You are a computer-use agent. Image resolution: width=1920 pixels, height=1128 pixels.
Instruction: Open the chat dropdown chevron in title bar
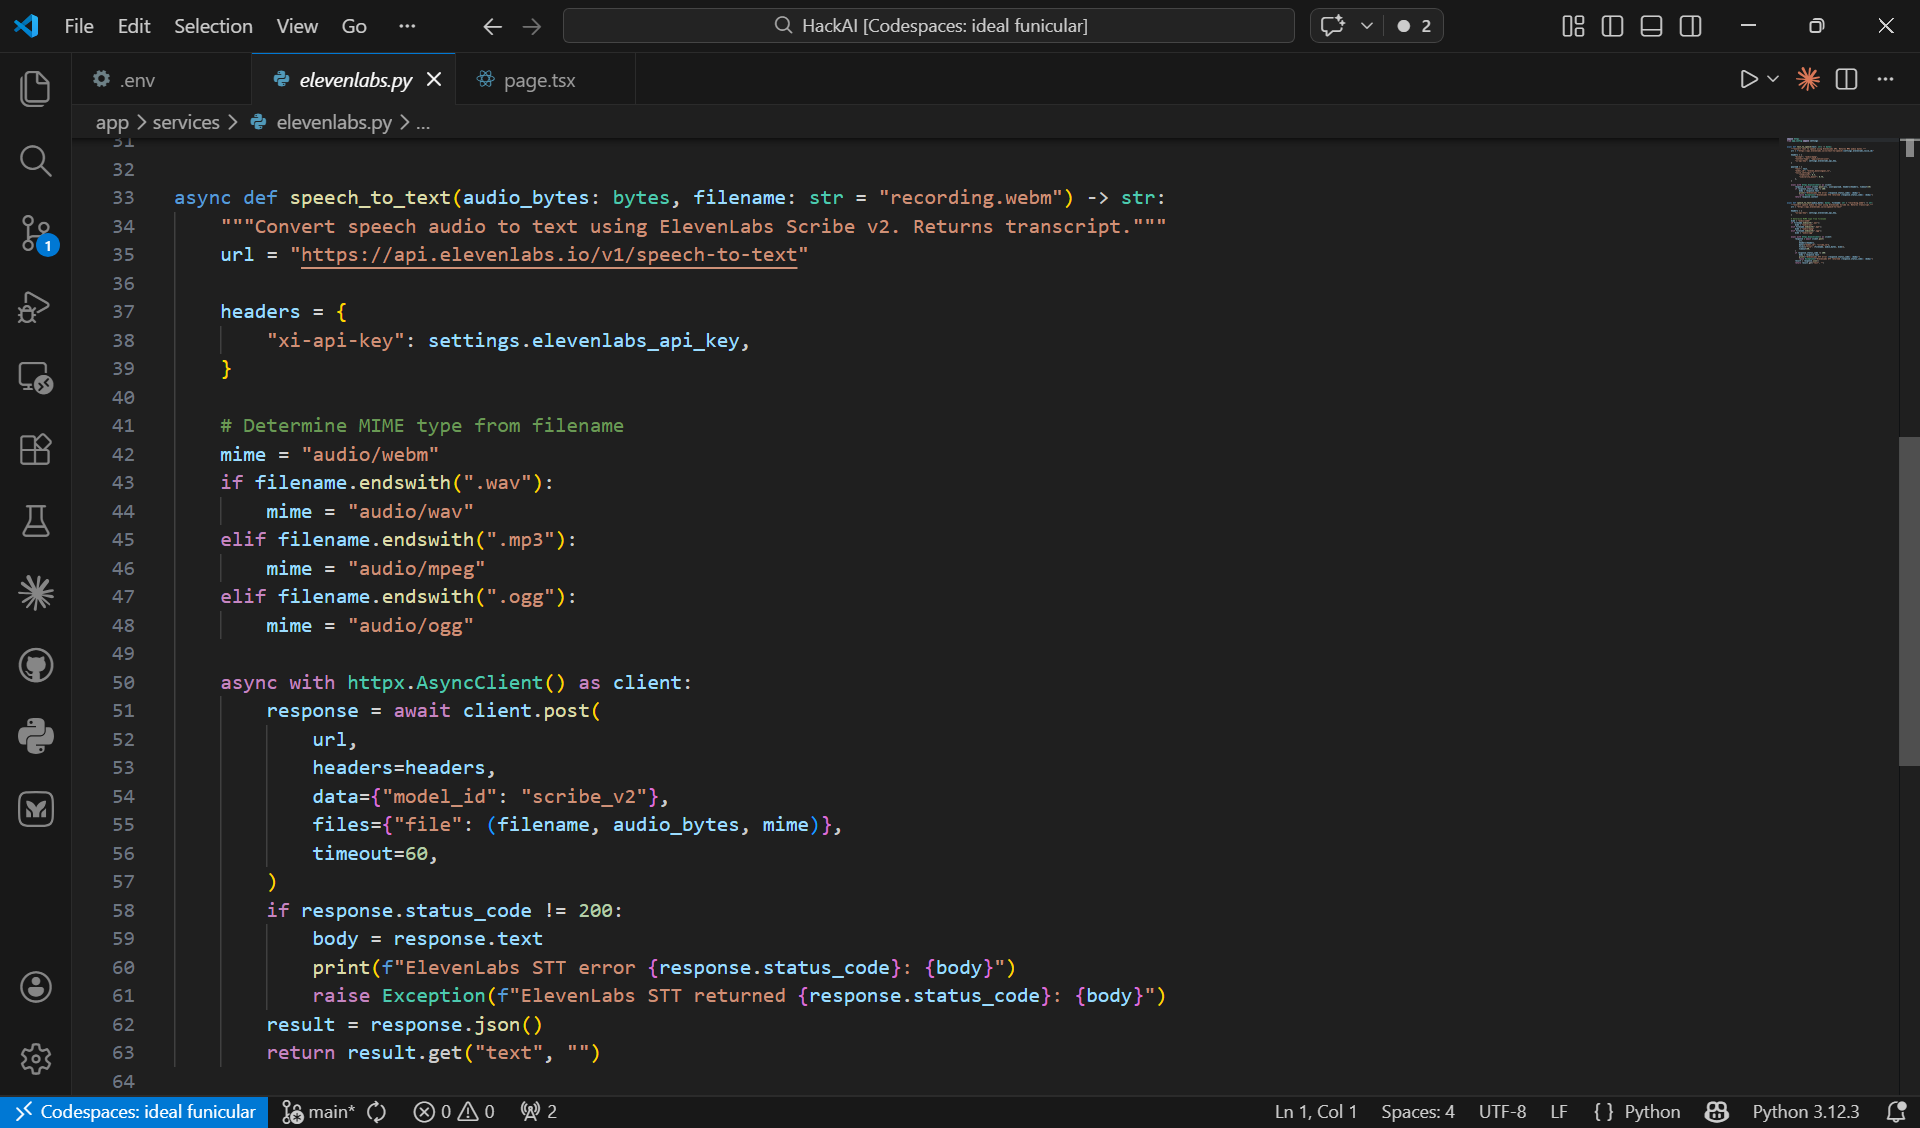click(x=1366, y=26)
